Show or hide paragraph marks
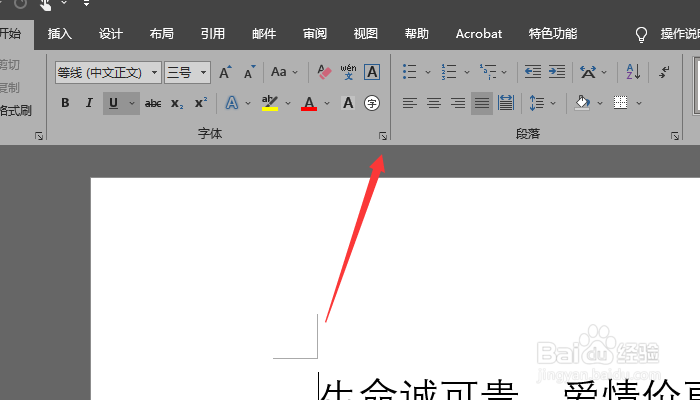Image resolution: width=700 pixels, height=400 pixels. [x=665, y=72]
